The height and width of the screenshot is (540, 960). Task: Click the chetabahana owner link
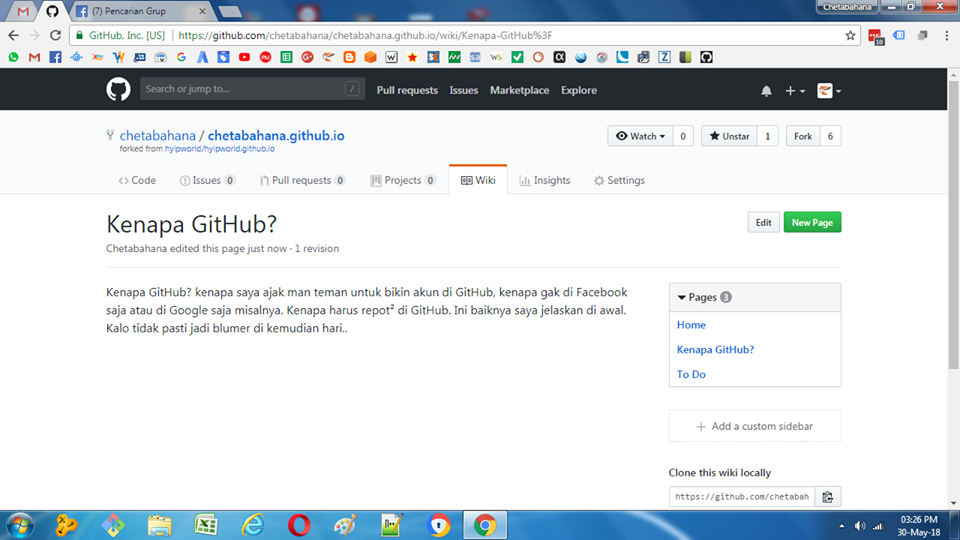pyautogui.click(x=157, y=135)
